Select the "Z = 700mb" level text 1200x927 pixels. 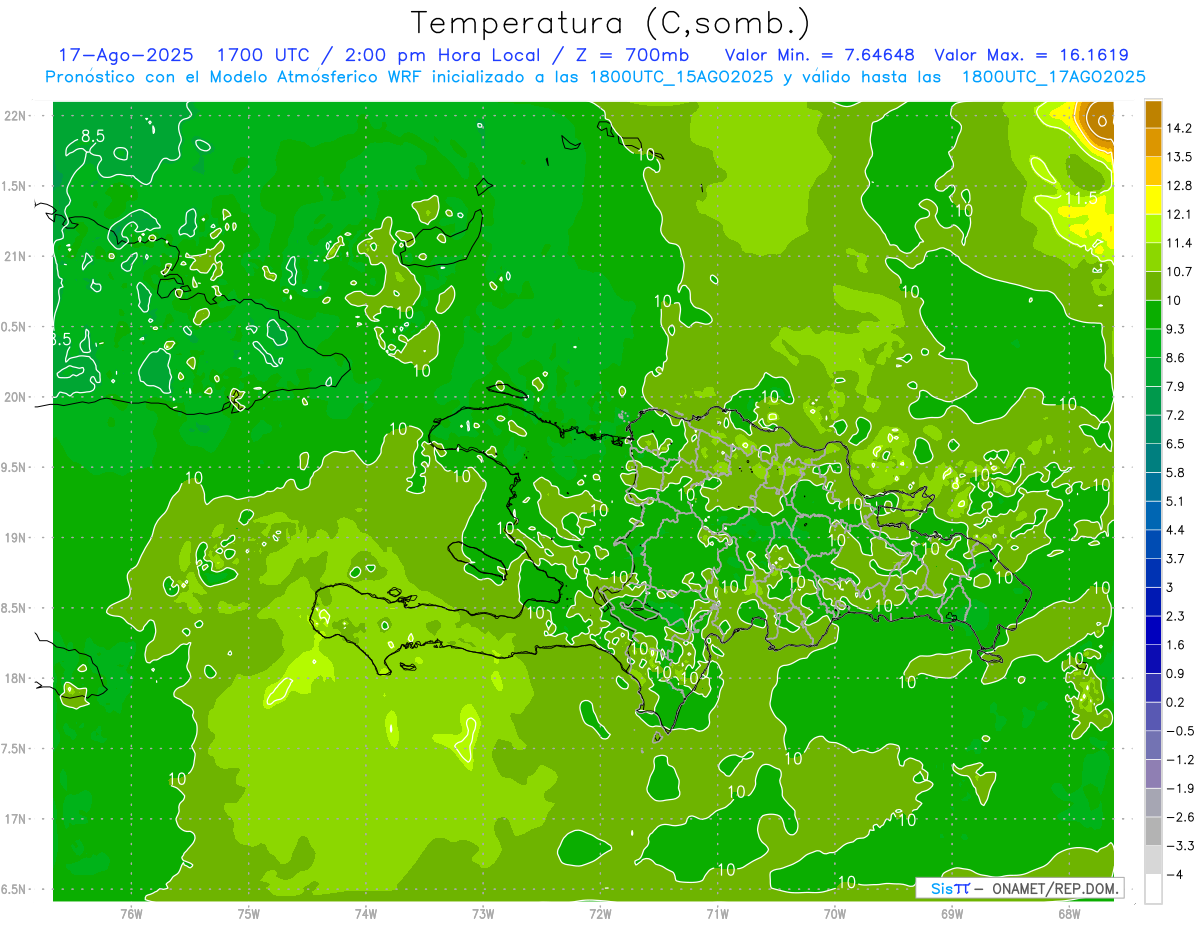tap(628, 55)
